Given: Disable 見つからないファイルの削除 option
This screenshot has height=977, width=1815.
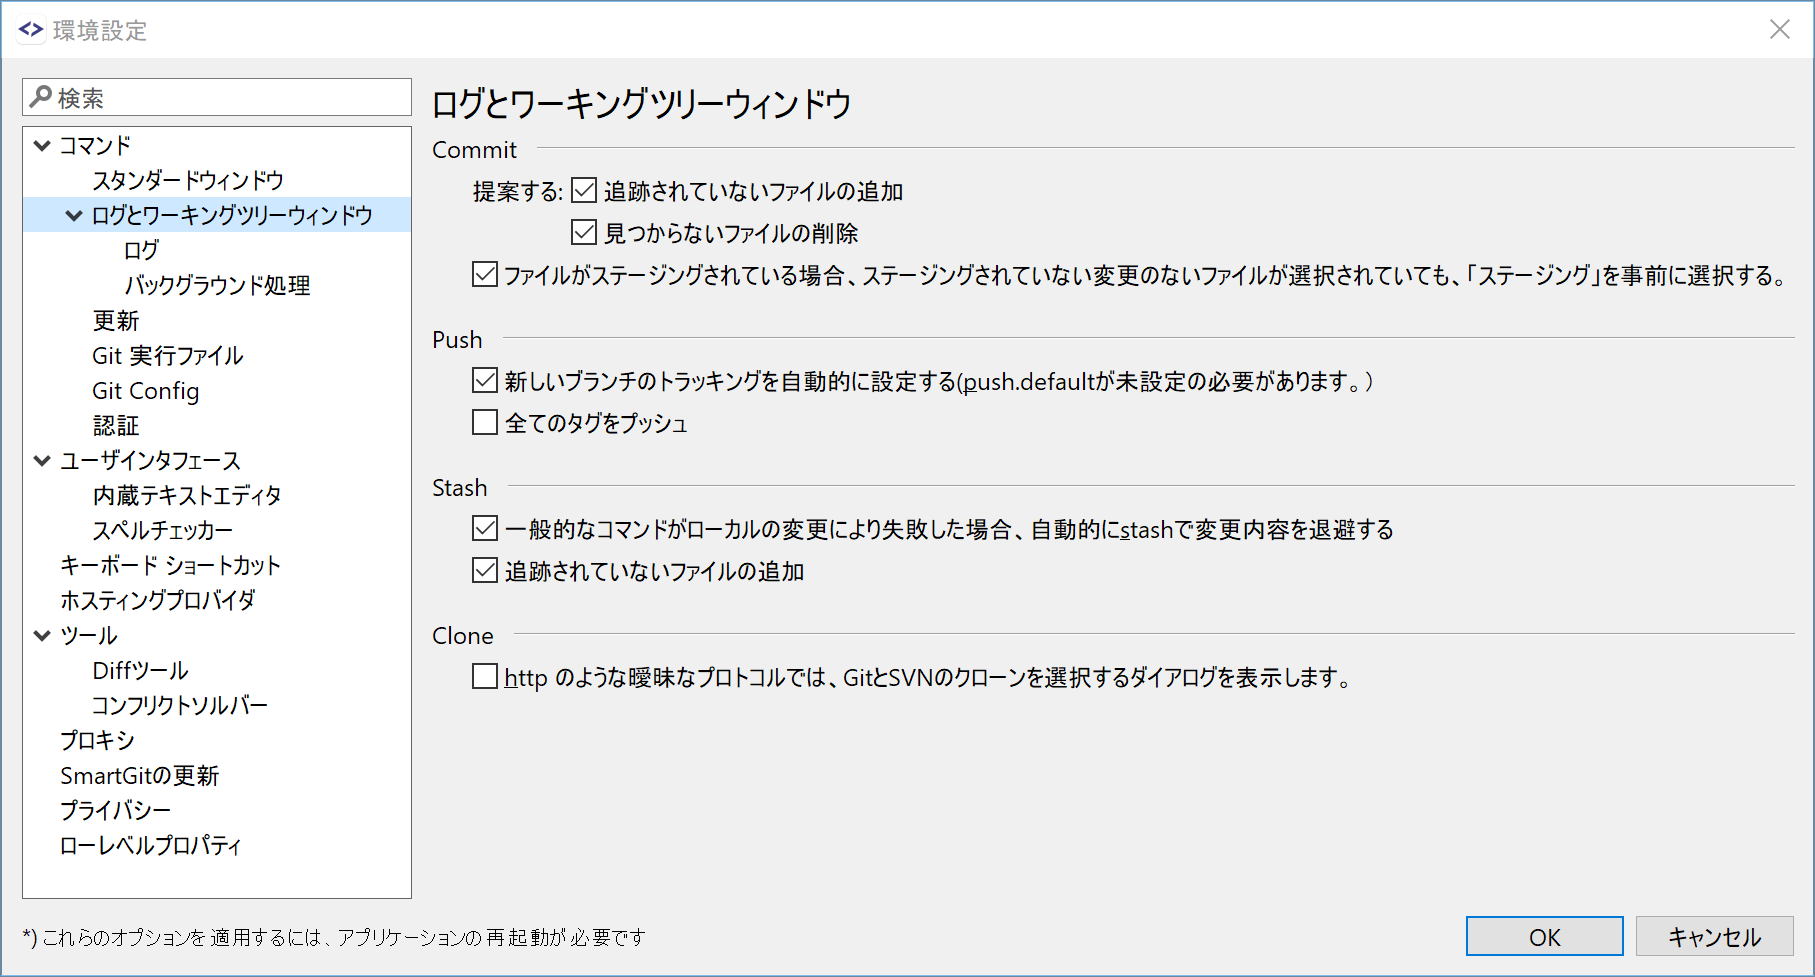Looking at the screenshot, I should 583,231.
